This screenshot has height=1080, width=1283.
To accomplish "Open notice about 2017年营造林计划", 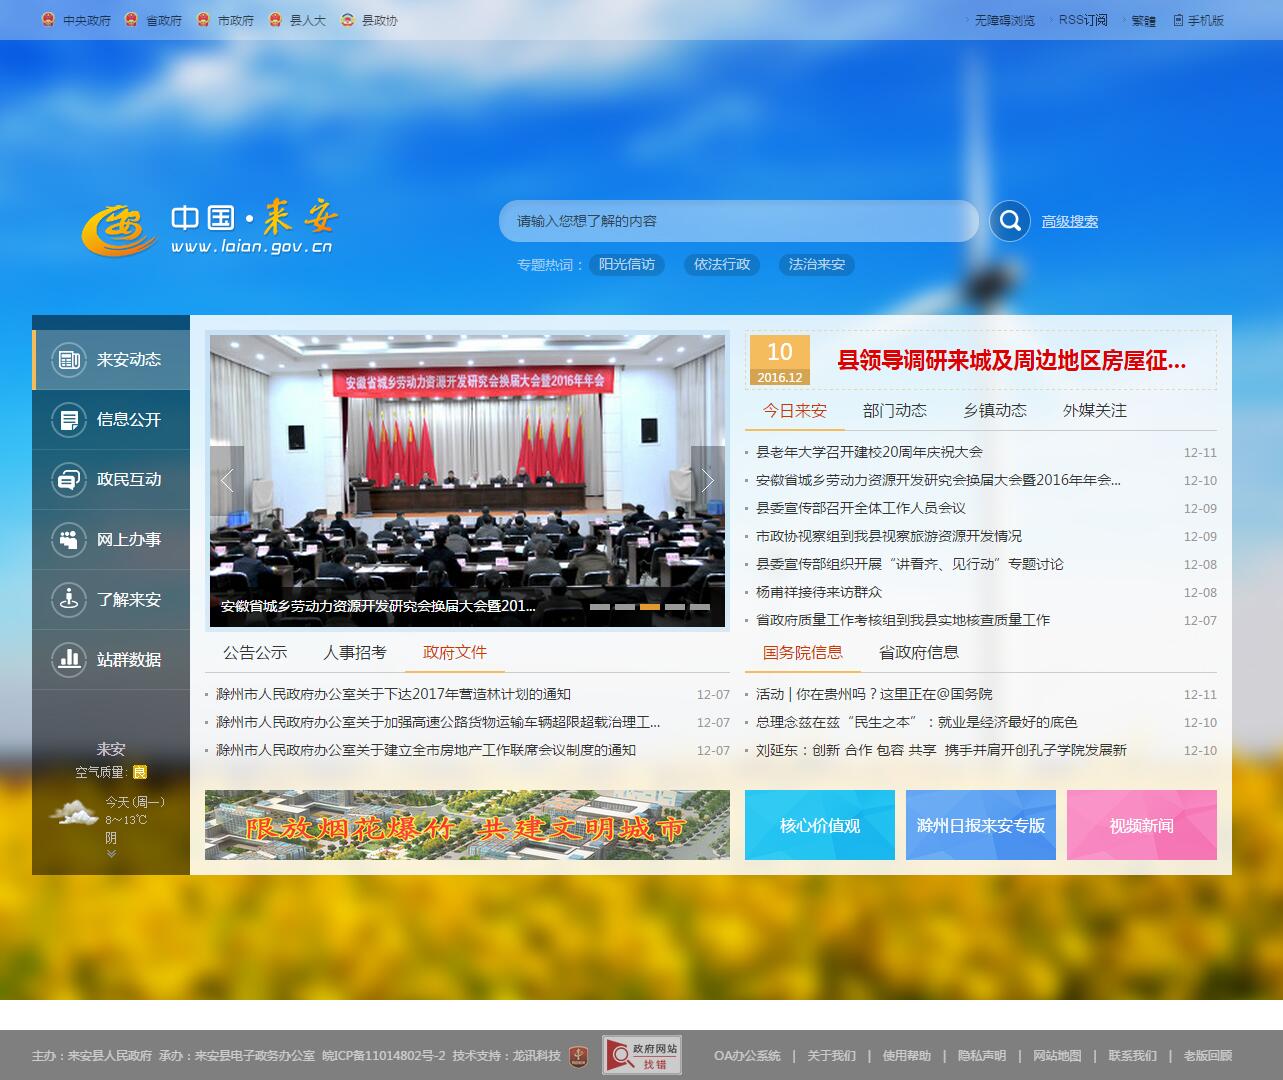I will (x=394, y=694).
